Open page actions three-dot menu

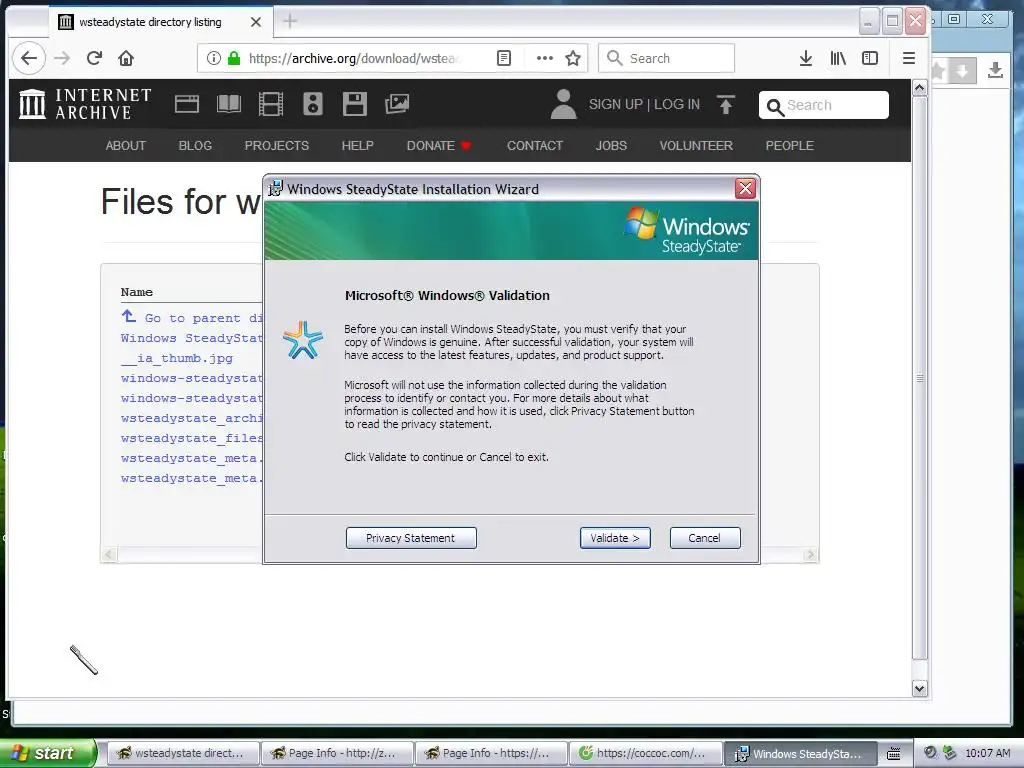pos(545,58)
